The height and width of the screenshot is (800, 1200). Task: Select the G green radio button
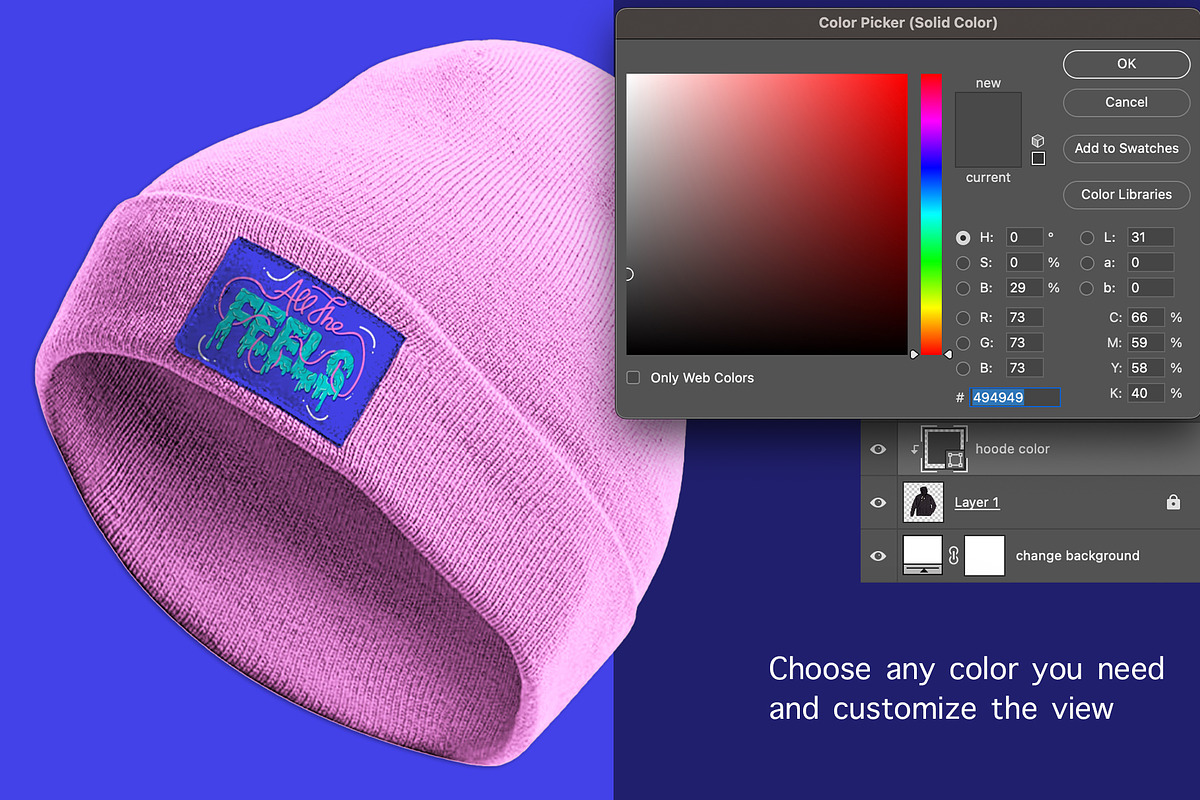tap(963, 343)
